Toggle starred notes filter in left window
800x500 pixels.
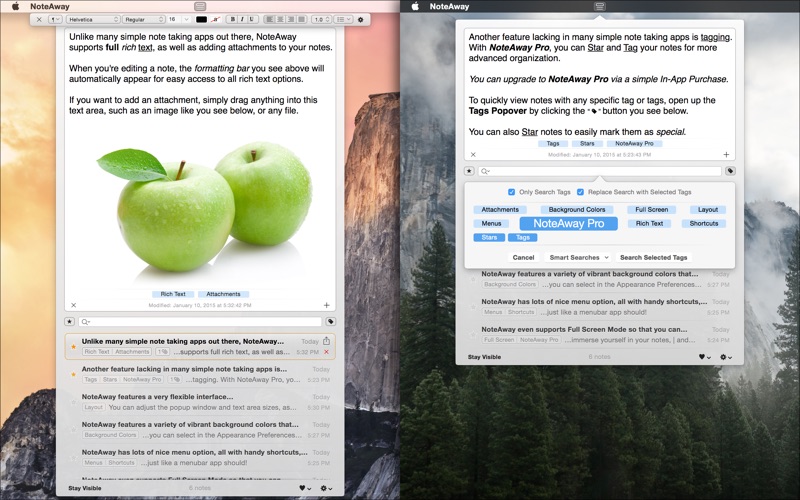tap(70, 321)
